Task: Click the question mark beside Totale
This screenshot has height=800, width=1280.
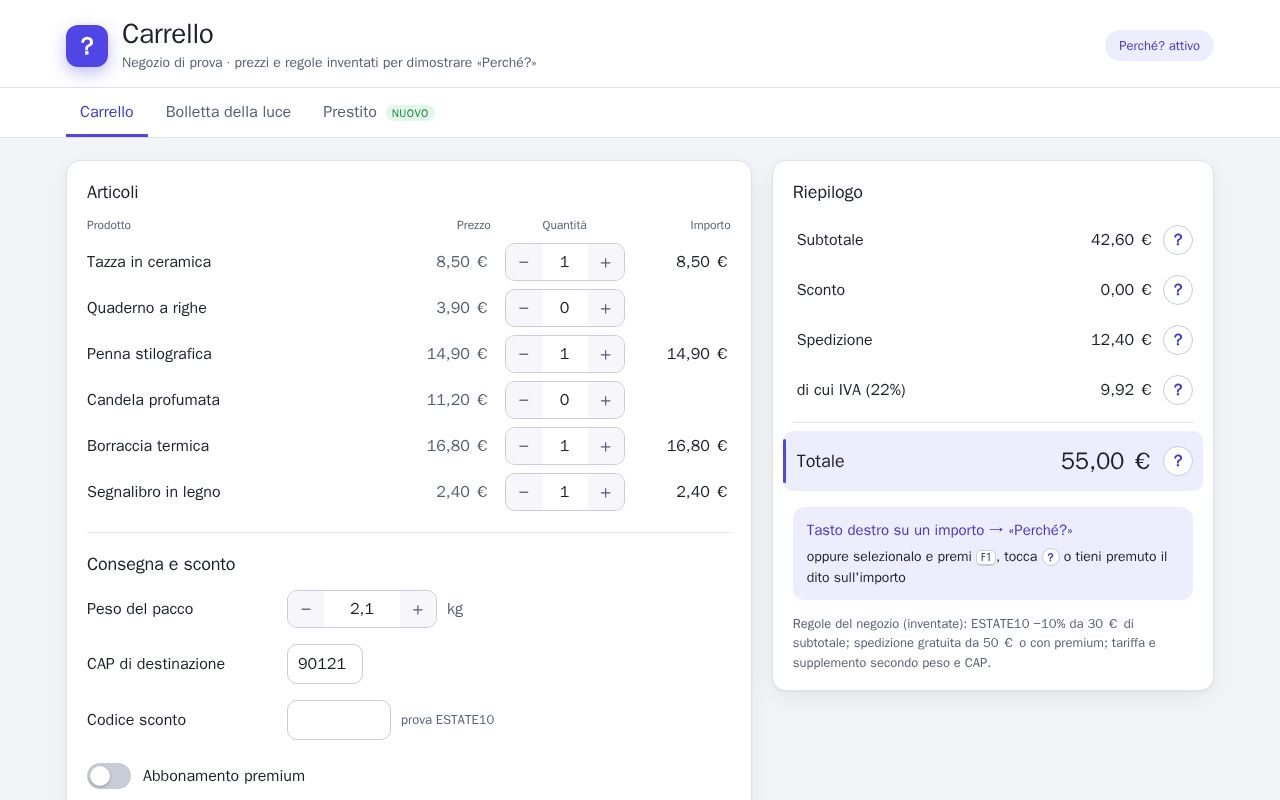Action: tap(1177, 461)
